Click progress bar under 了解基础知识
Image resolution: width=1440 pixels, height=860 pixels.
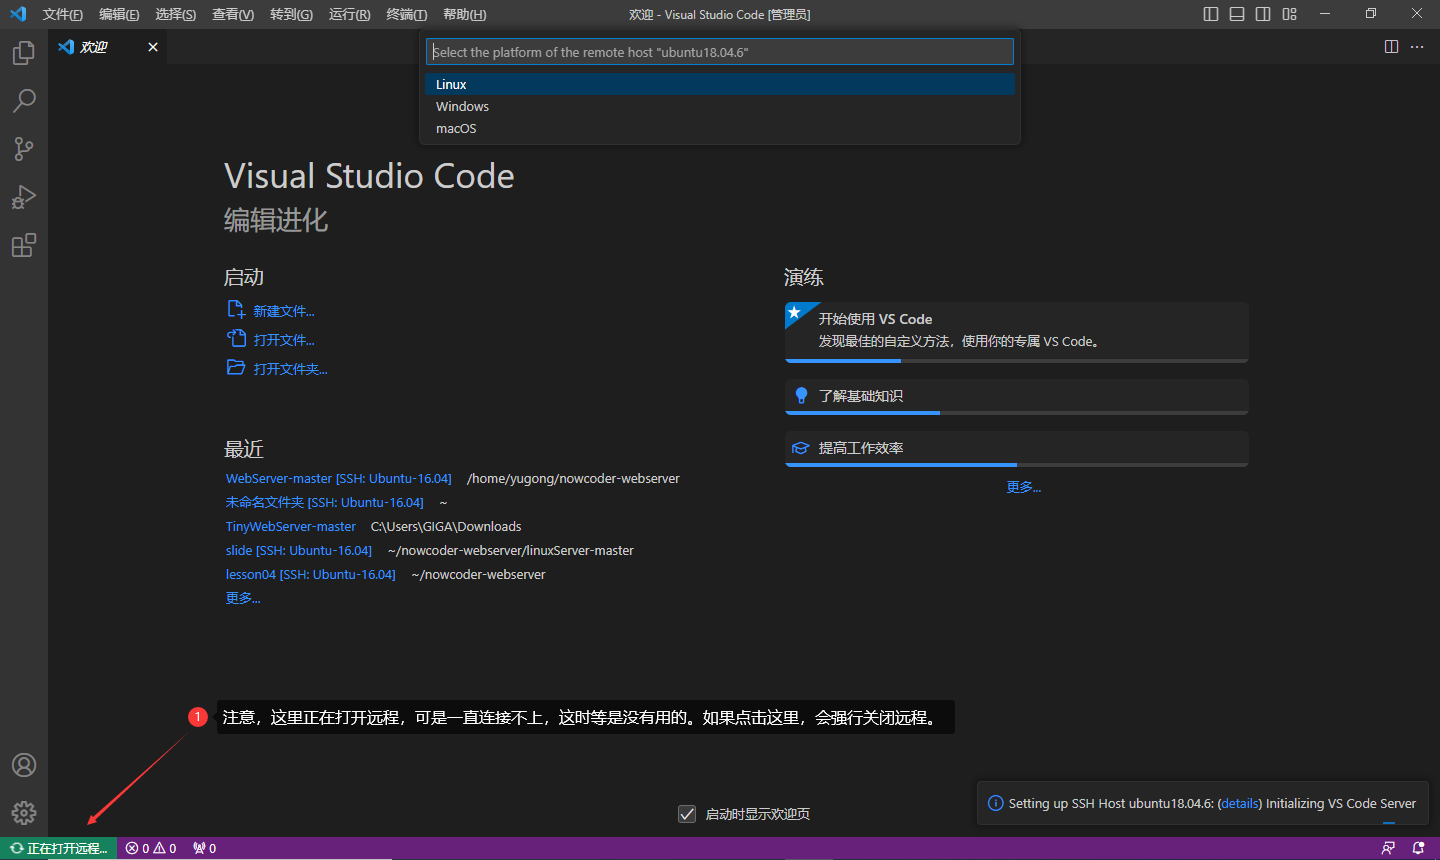click(x=1017, y=412)
